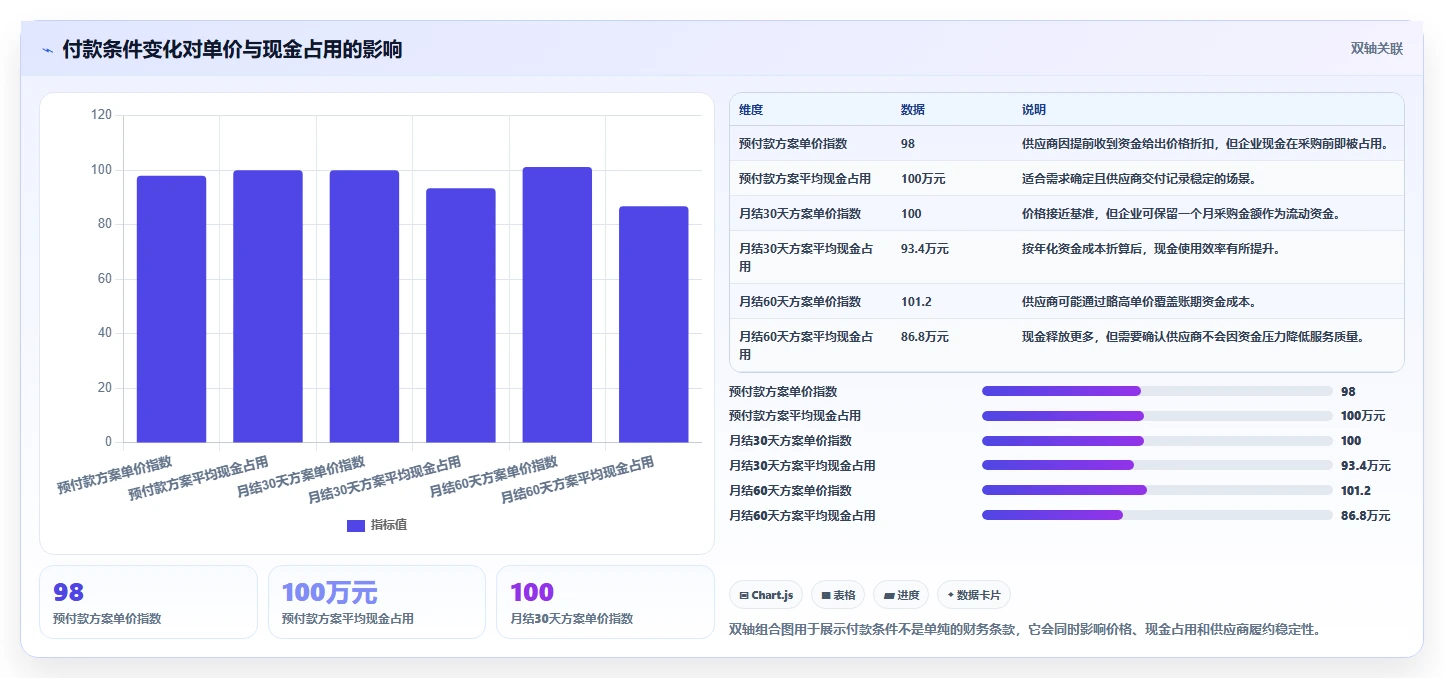
Task: Click the chart bar for 月结30天方案单价指数
Action: click(364, 306)
